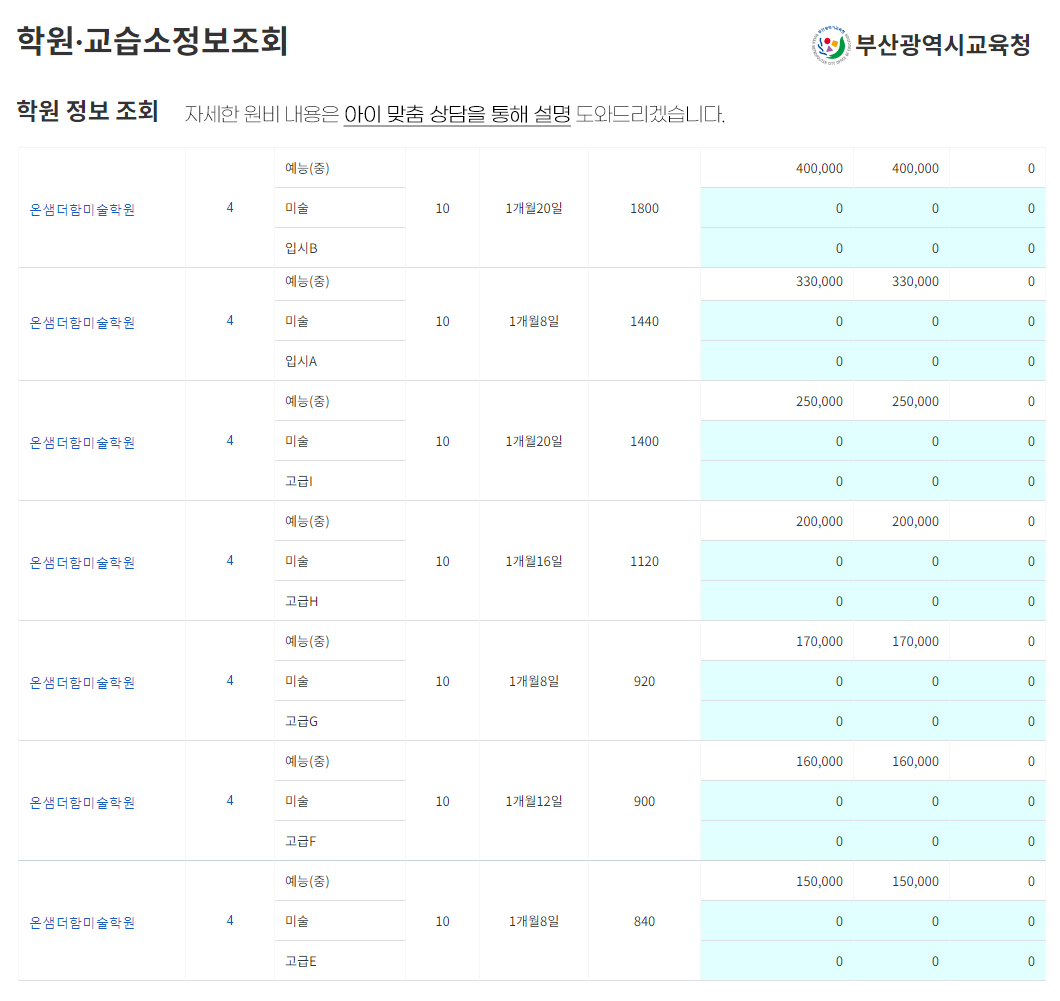The height and width of the screenshot is (1001, 1060).
Task: Click the 부산광역시교육청 logo emblem
Action: pos(830,44)
